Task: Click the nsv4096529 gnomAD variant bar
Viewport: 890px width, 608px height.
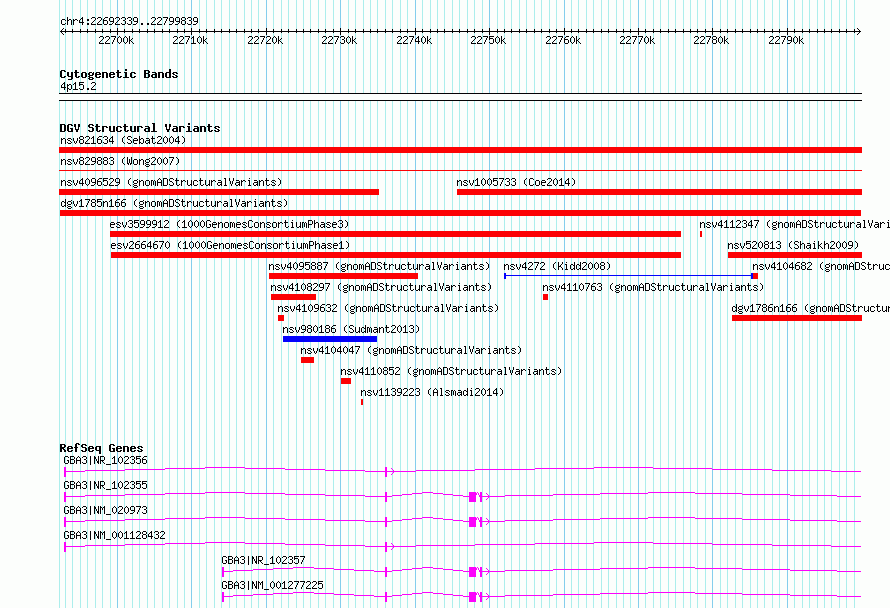Action: click(219, 192)
